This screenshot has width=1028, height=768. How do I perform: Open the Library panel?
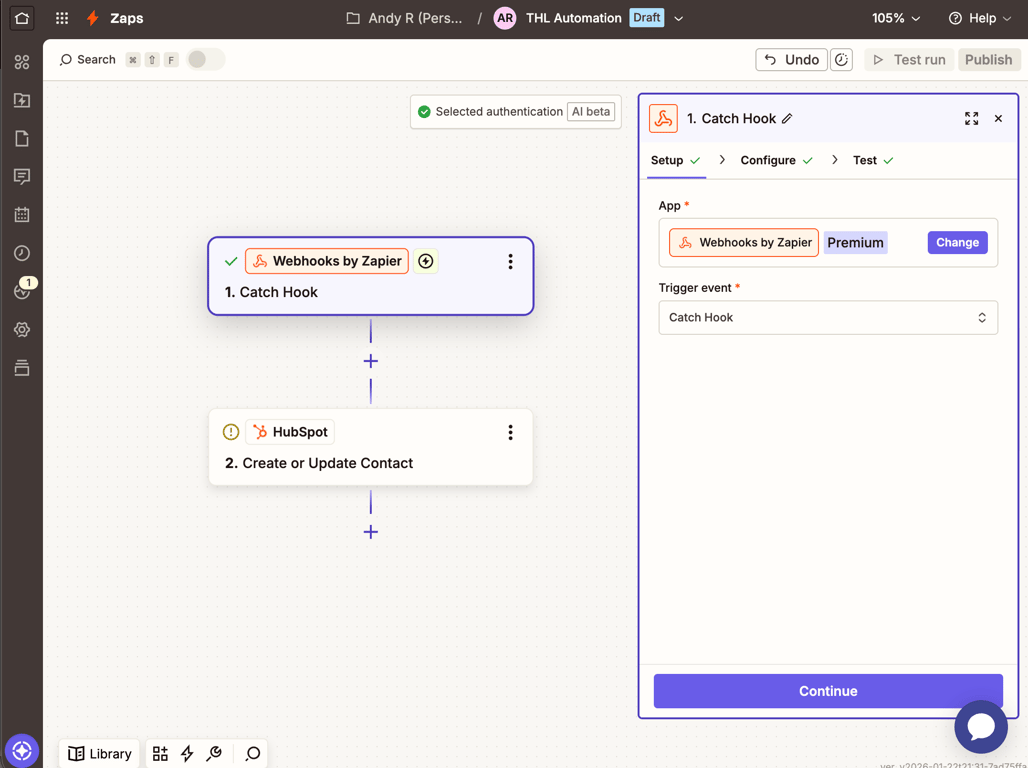[x=100, y=754]
